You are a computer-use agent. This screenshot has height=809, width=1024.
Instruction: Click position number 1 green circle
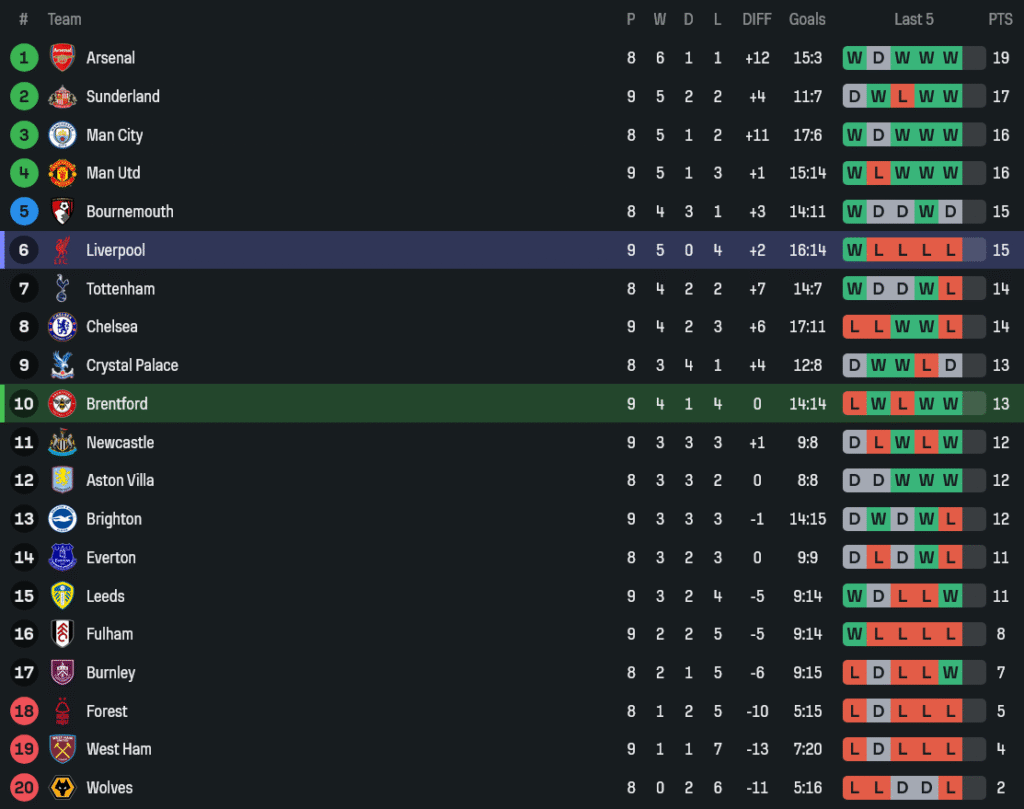24,58
